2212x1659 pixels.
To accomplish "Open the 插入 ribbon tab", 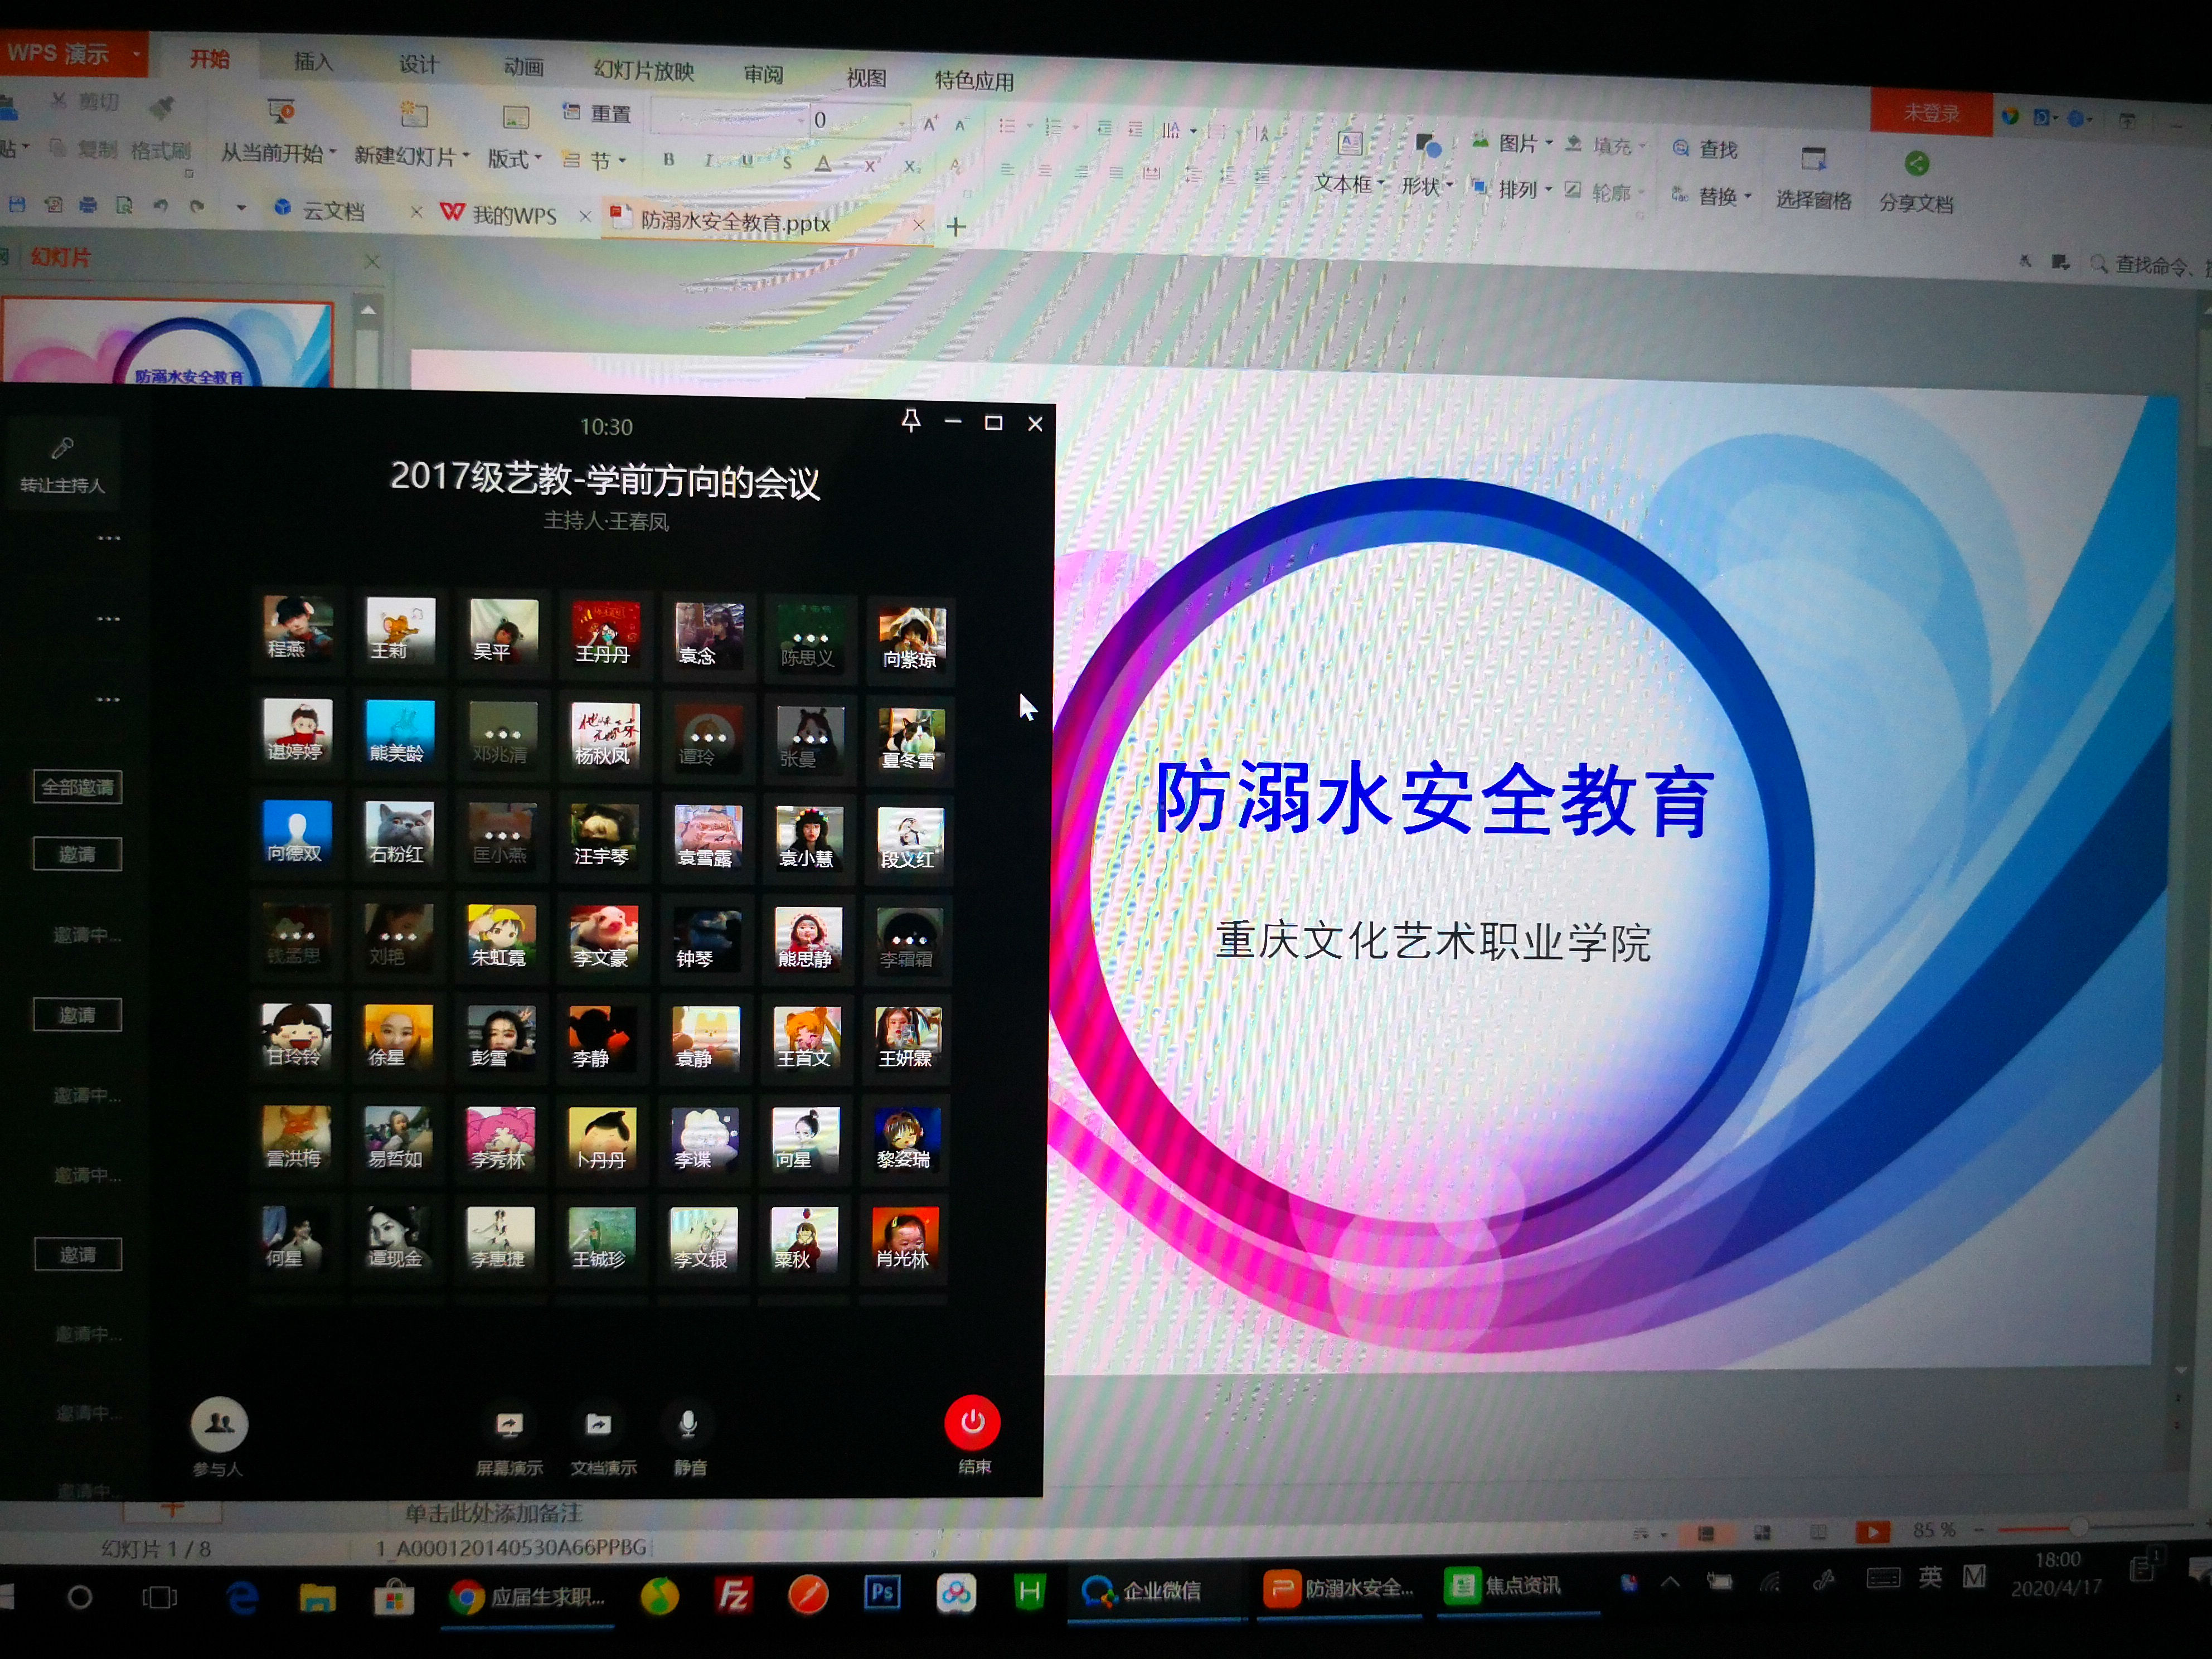I will click(x=313, y=62).
